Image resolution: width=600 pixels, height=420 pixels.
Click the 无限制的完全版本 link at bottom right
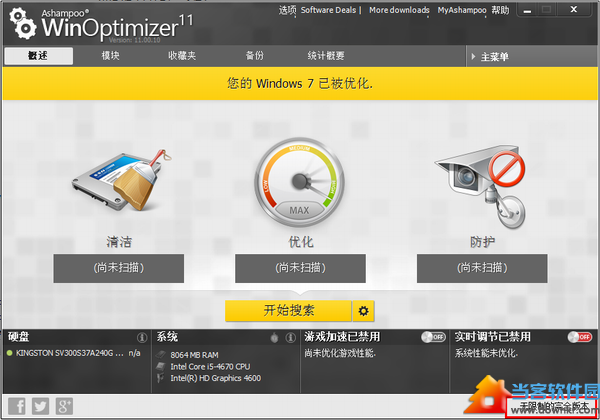coord(551,408)
